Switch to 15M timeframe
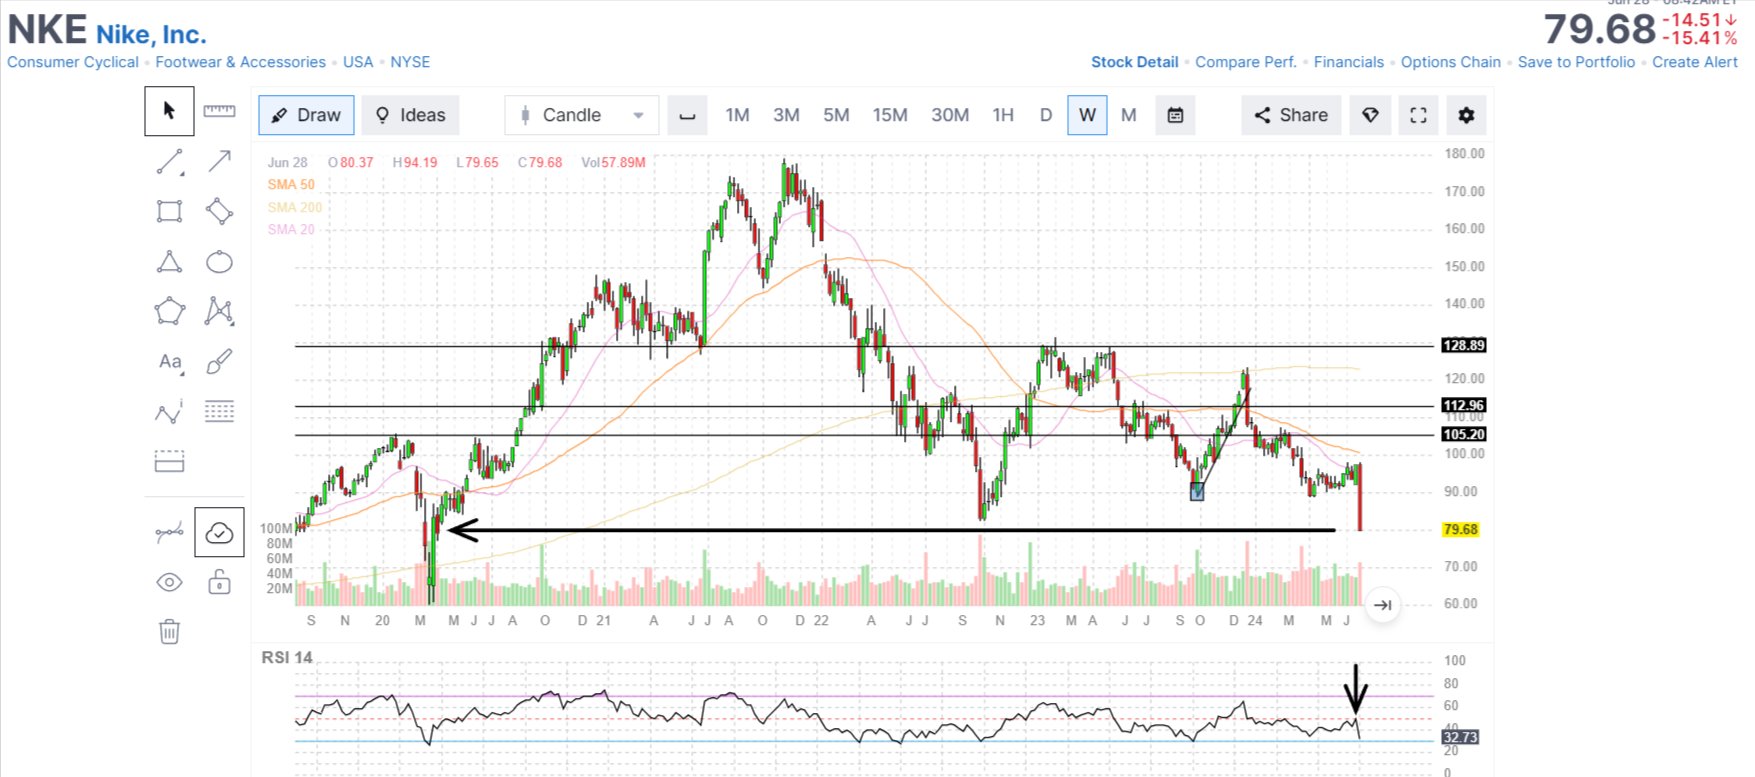Image resolution: width=1755 pixels, height=777 pixels. tap(890, 115)
